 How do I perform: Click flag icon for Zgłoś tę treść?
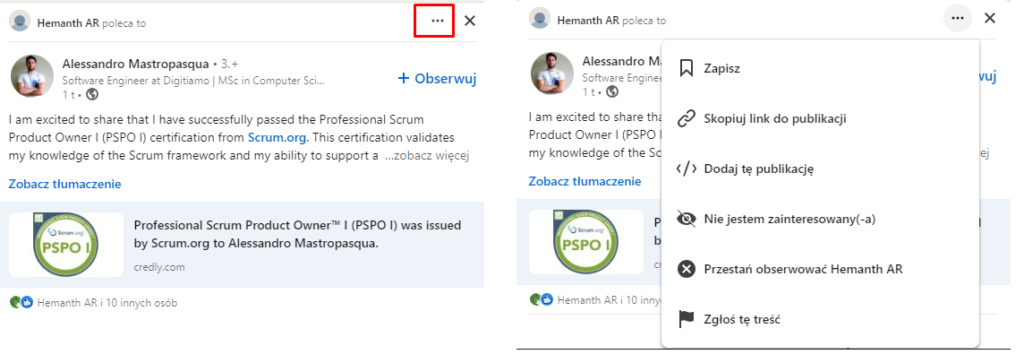coord(685,319)
